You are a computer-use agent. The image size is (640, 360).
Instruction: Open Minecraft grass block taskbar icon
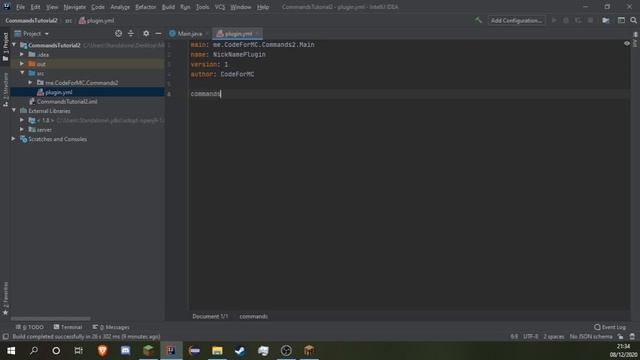click(x=148, y=351)
